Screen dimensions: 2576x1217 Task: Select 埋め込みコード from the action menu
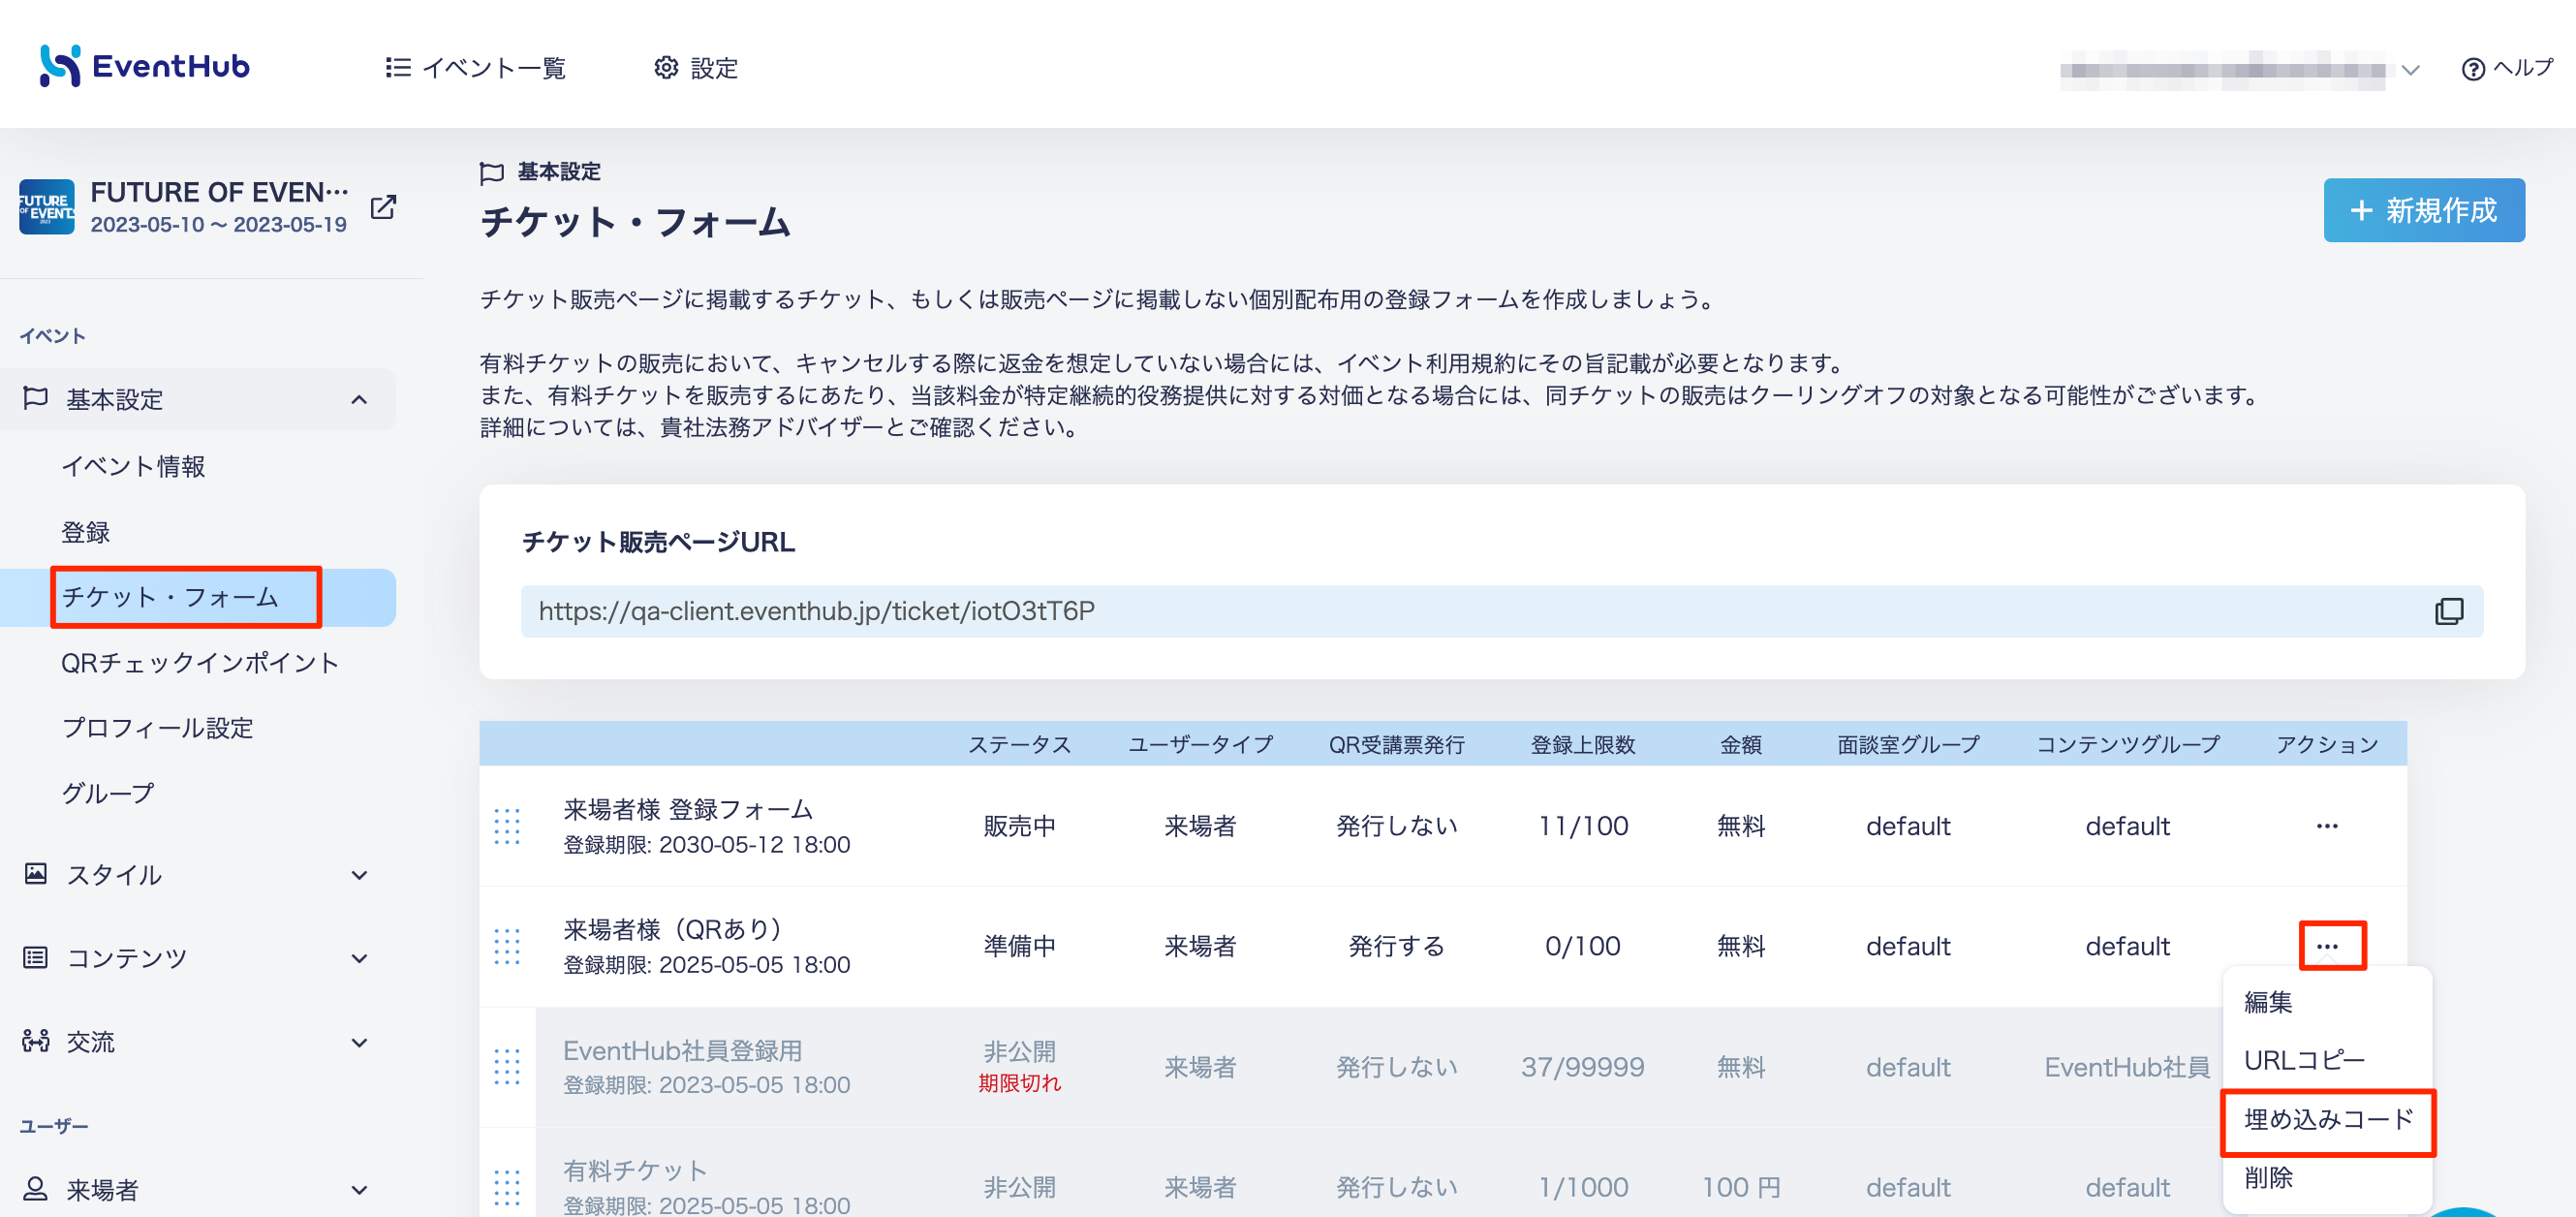[x=2327, y=1120]
